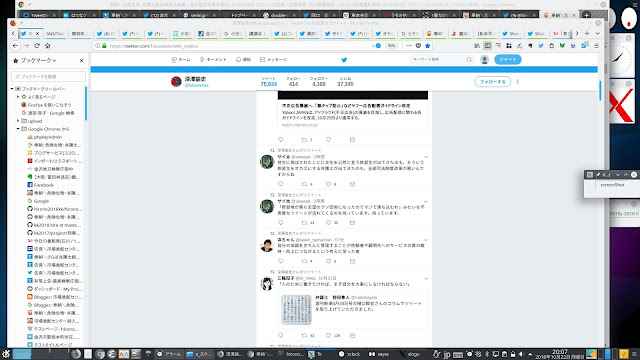The height and width of the screenshot is (360, 640).
Task: Click the taskbar clock showing 20:07
Action: point(560,354)
